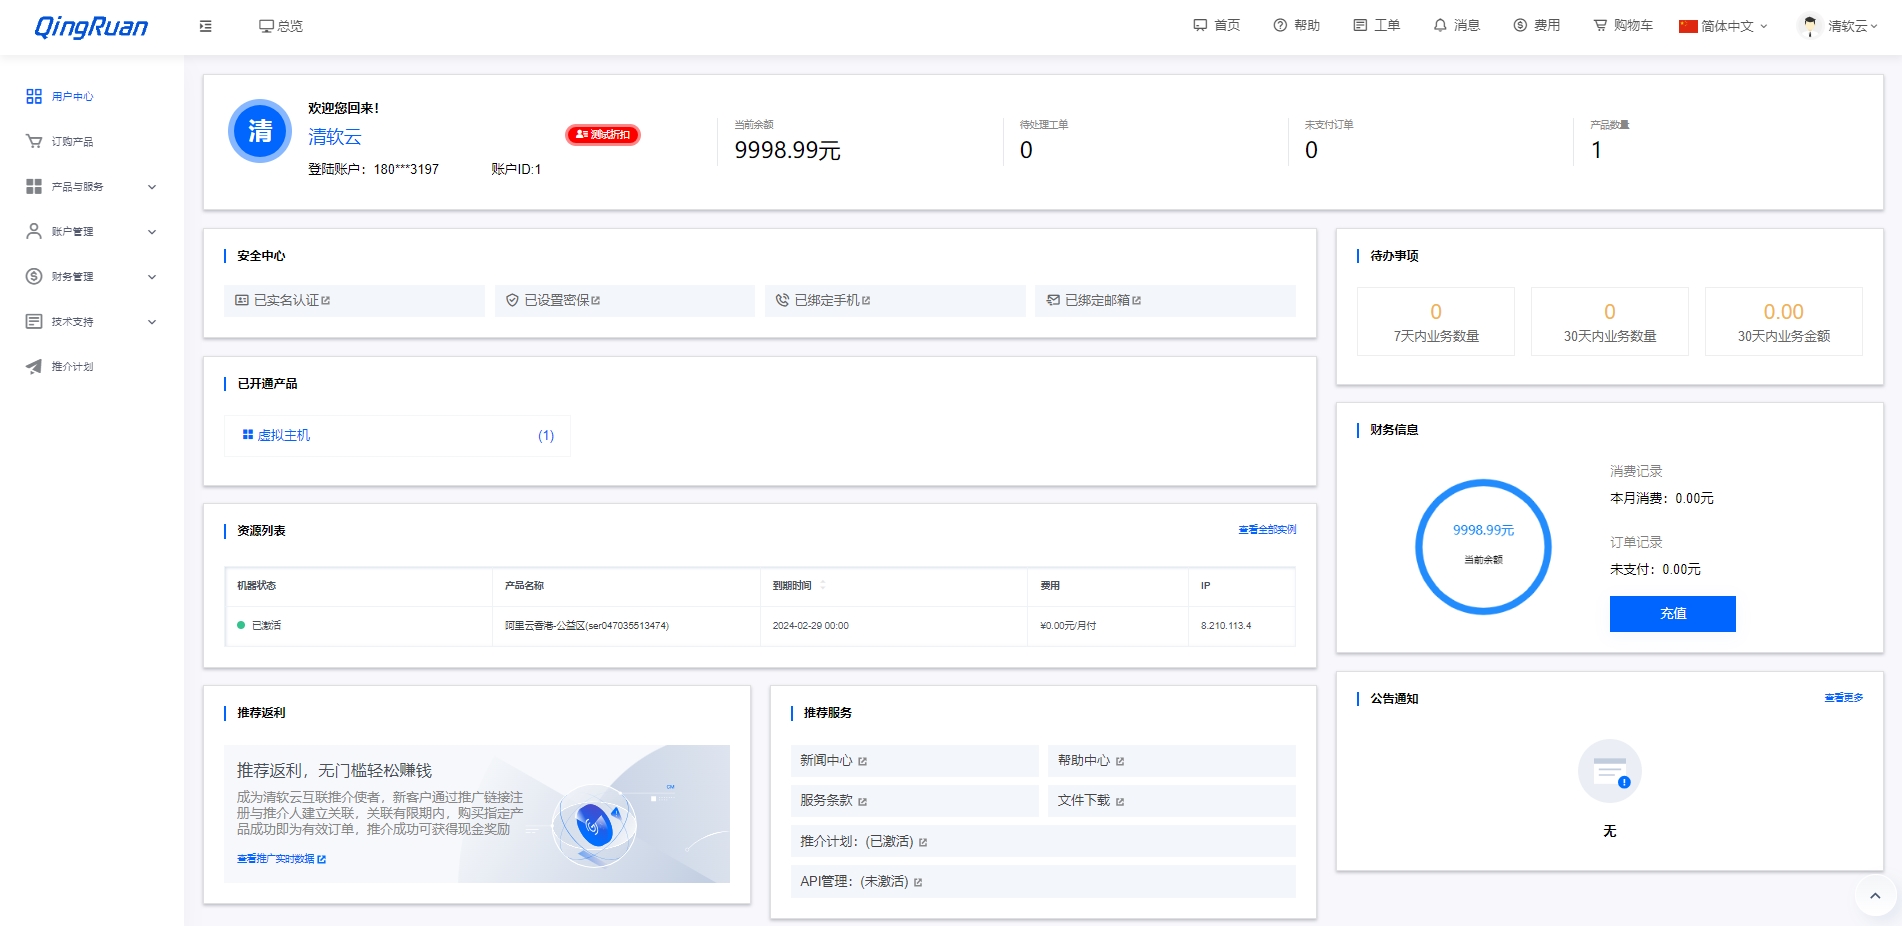Click the 30天内业务数量 card

[1610, 322]
